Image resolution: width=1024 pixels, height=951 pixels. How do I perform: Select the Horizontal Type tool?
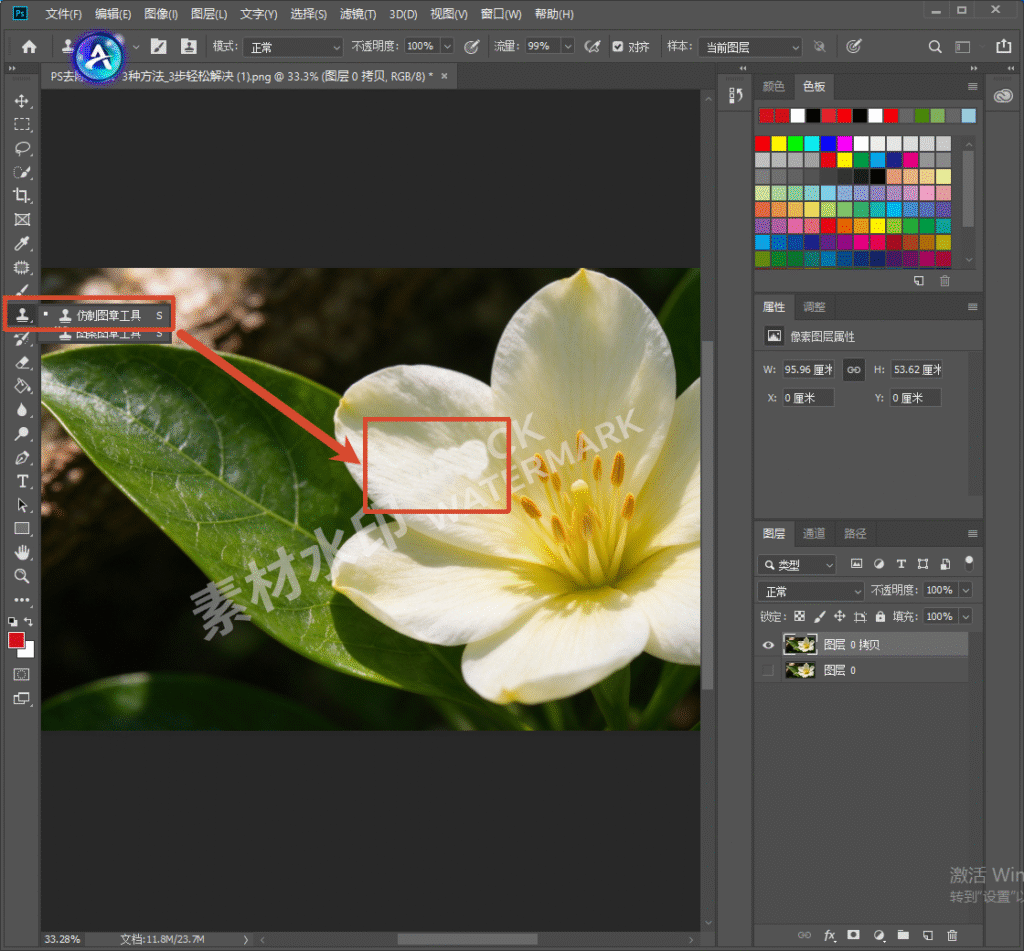pos(22,481)
